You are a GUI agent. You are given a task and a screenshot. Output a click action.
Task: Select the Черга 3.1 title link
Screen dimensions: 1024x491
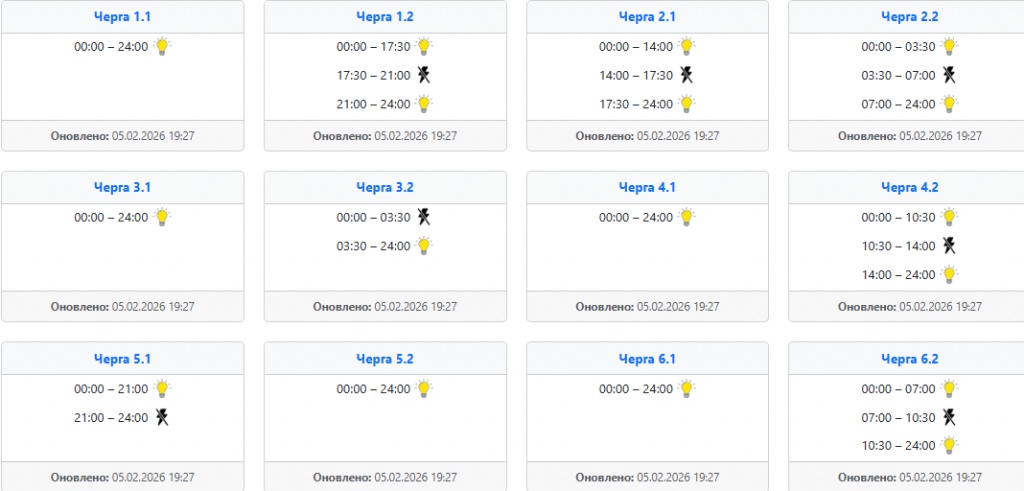pyautogui.click(x=122, y=187)
